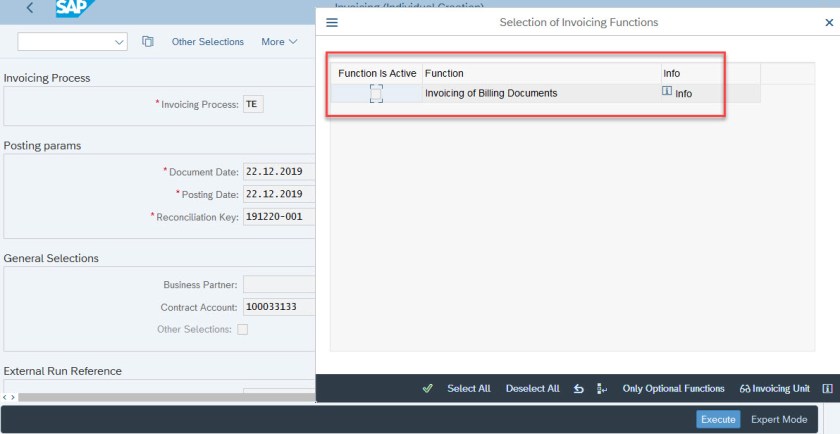The height and width of the screenshot is (434, 840).
Task: Select the Invoicing of Billing Documents cell
Action: point(542,93)
